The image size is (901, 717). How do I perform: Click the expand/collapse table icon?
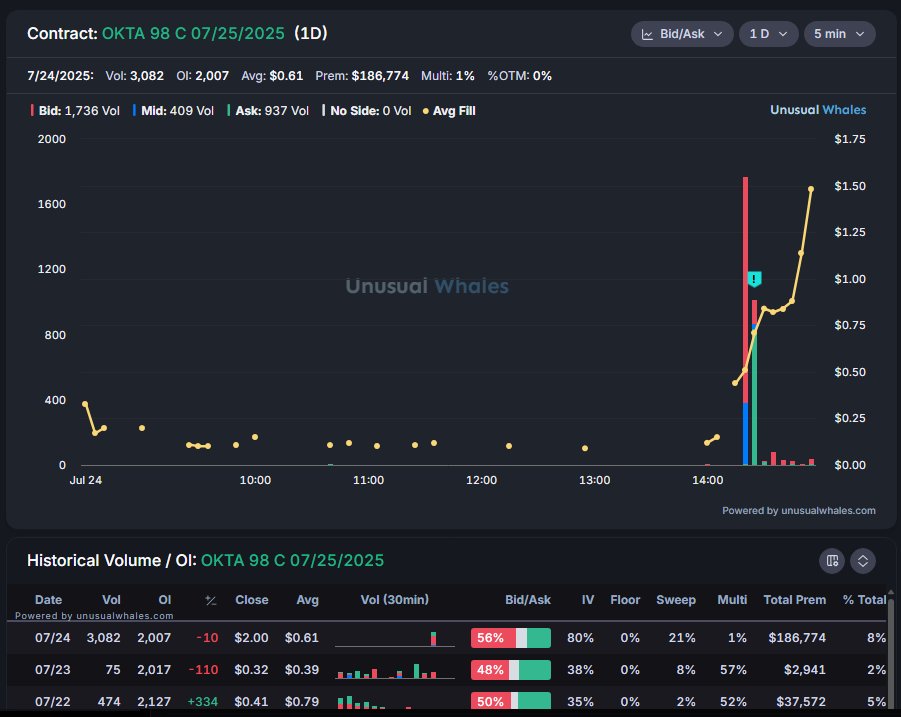863,561
